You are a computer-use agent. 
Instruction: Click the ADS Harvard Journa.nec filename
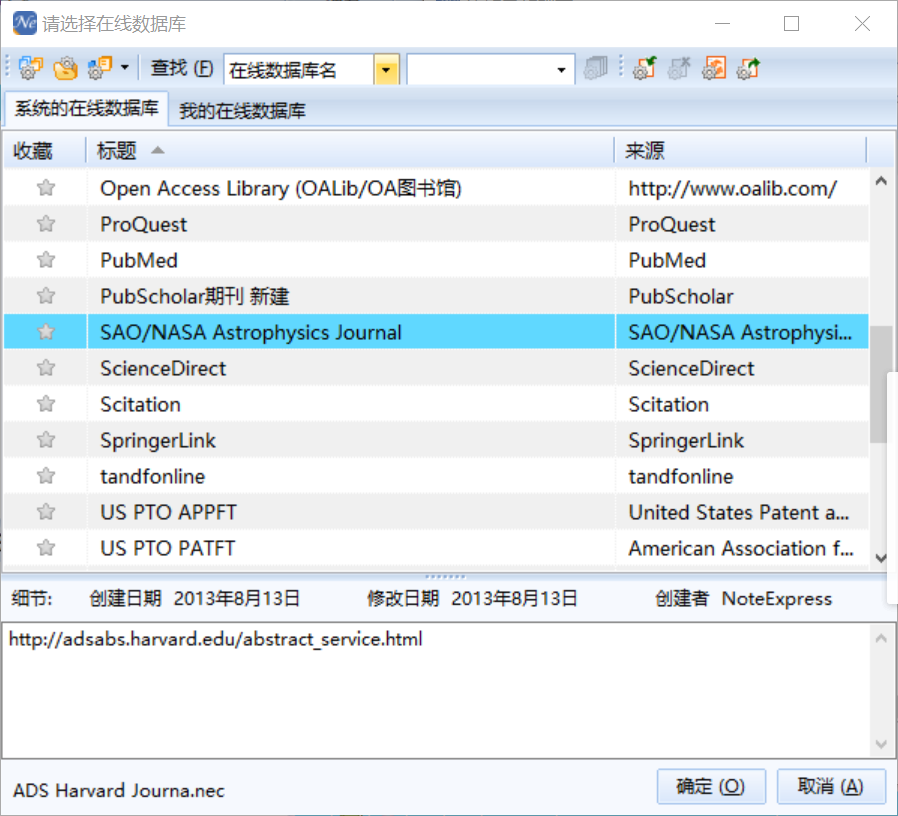click(119, 790)
